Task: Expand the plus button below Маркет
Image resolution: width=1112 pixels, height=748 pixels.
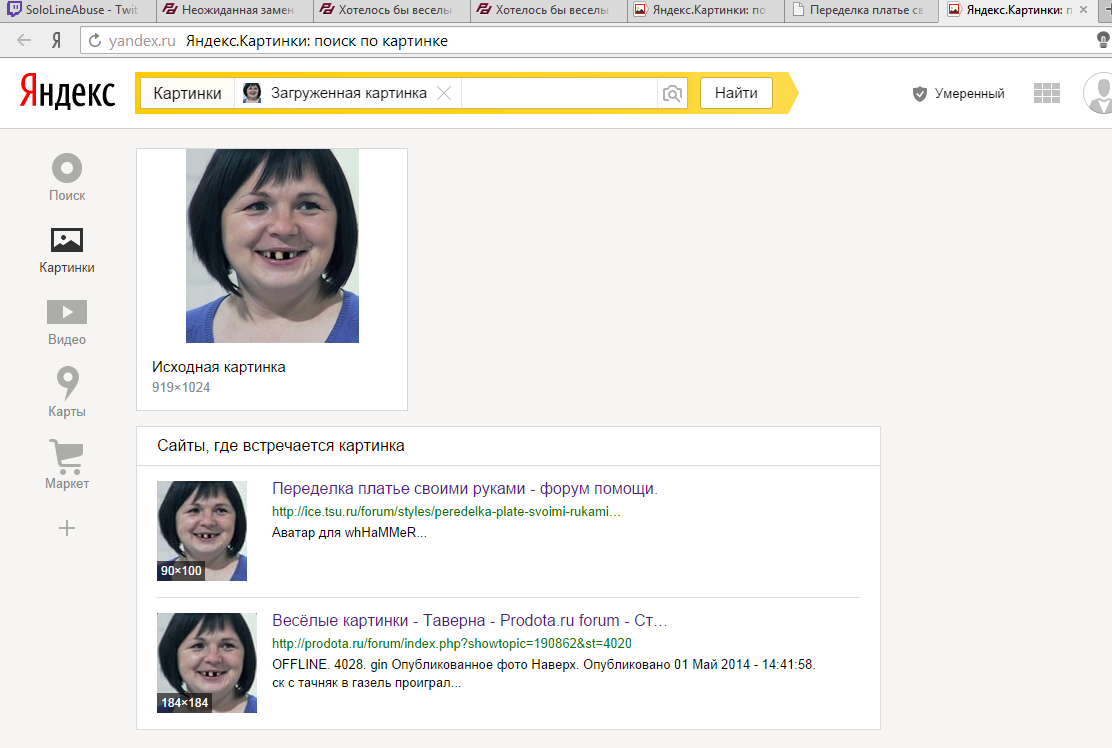Action: point(66,528)
